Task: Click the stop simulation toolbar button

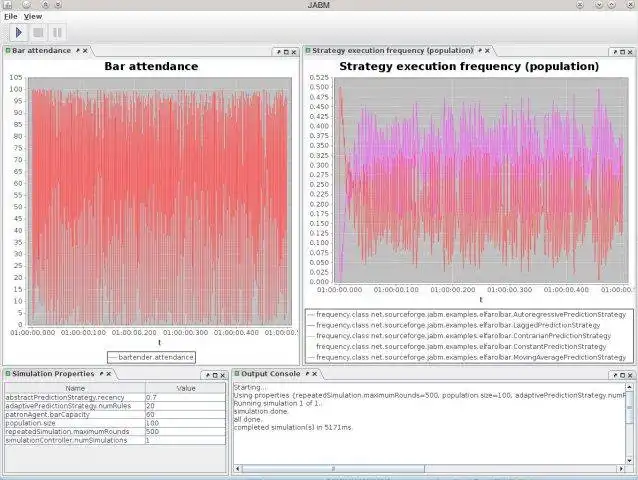Action: 38,33
